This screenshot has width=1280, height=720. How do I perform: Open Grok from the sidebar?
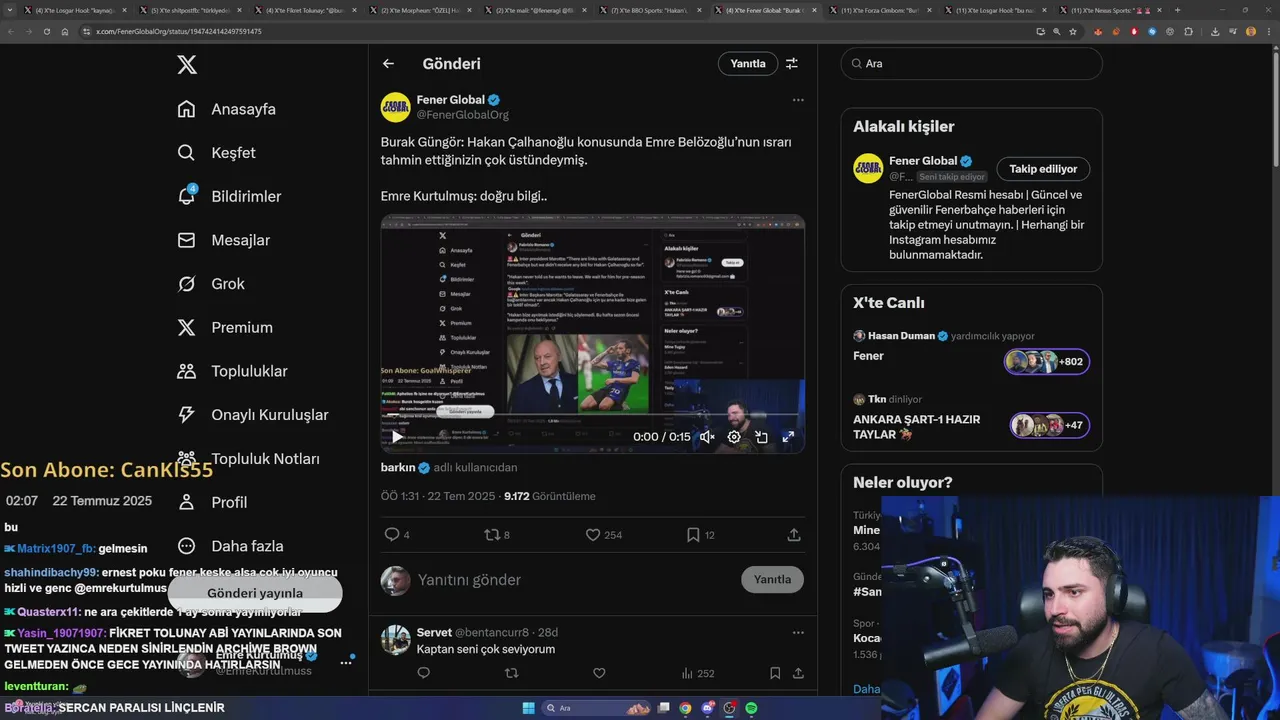[211, 284]
